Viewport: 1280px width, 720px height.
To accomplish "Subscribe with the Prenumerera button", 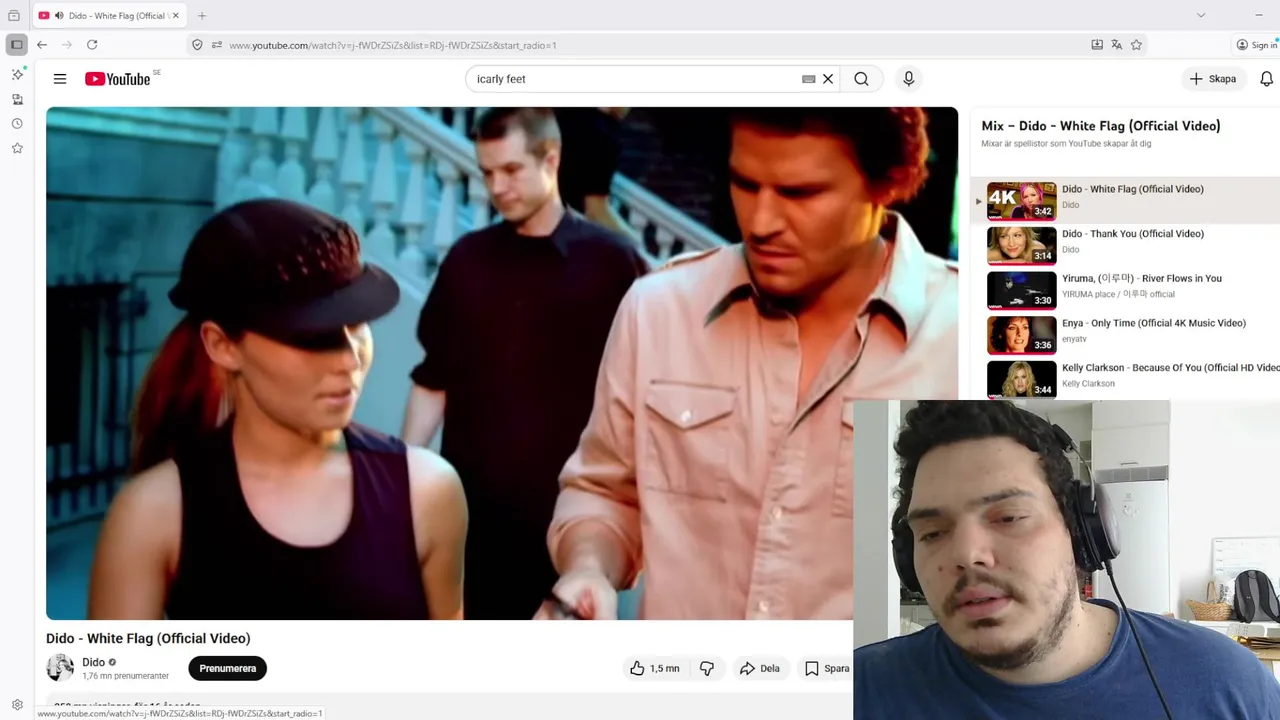I will (227, 668).
